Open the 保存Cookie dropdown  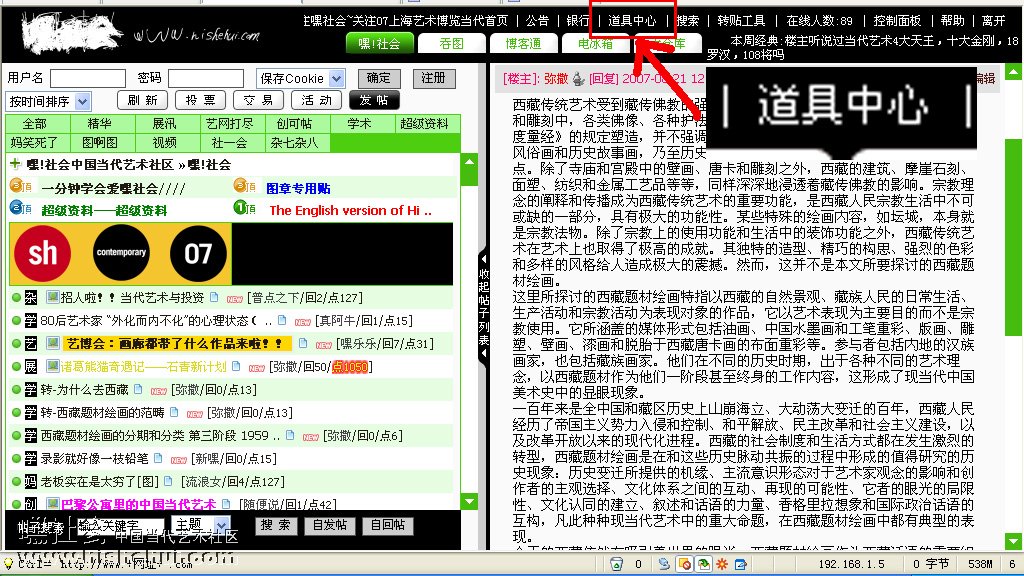tap(300, 78)
